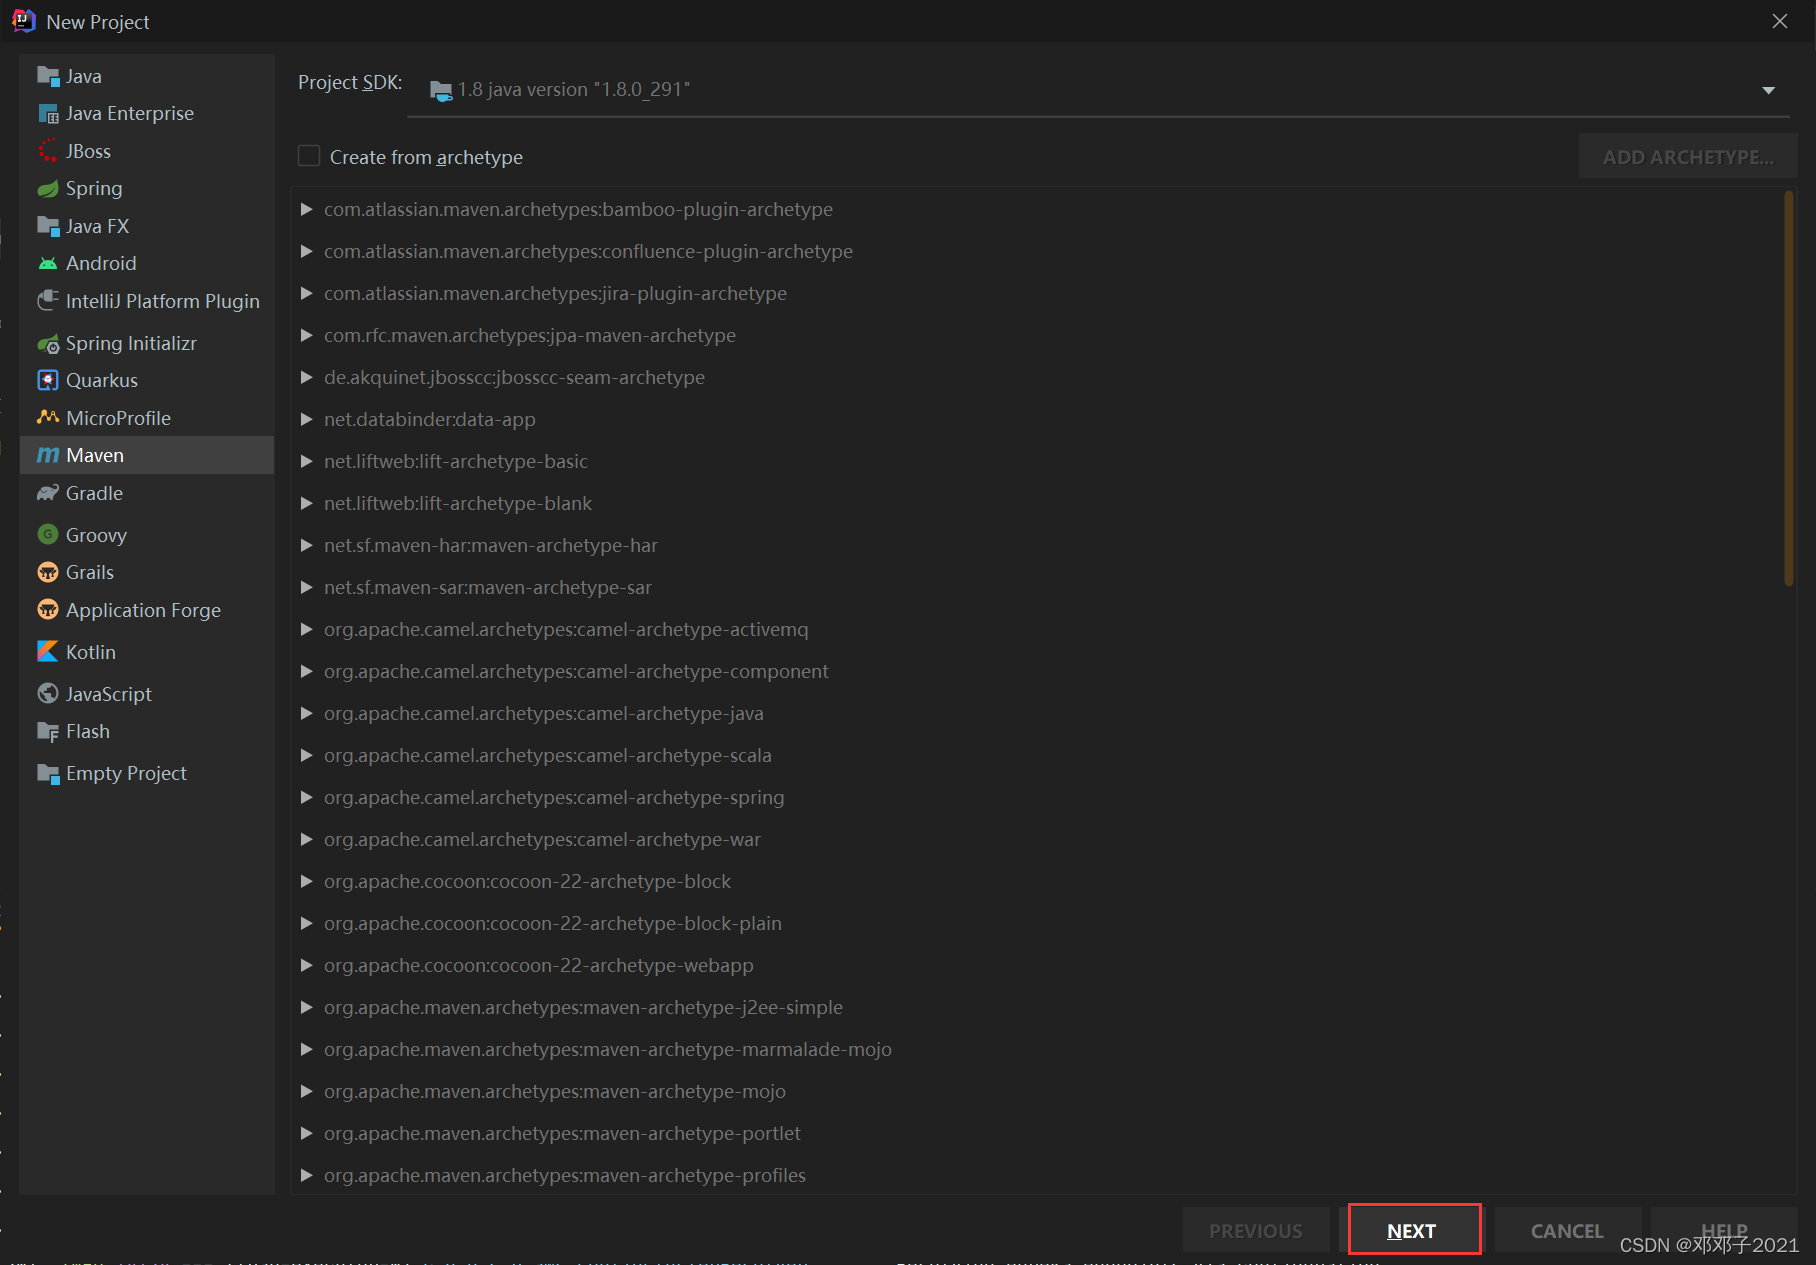
Task: Click the Groovy green icon
Action: pos(48,535)
